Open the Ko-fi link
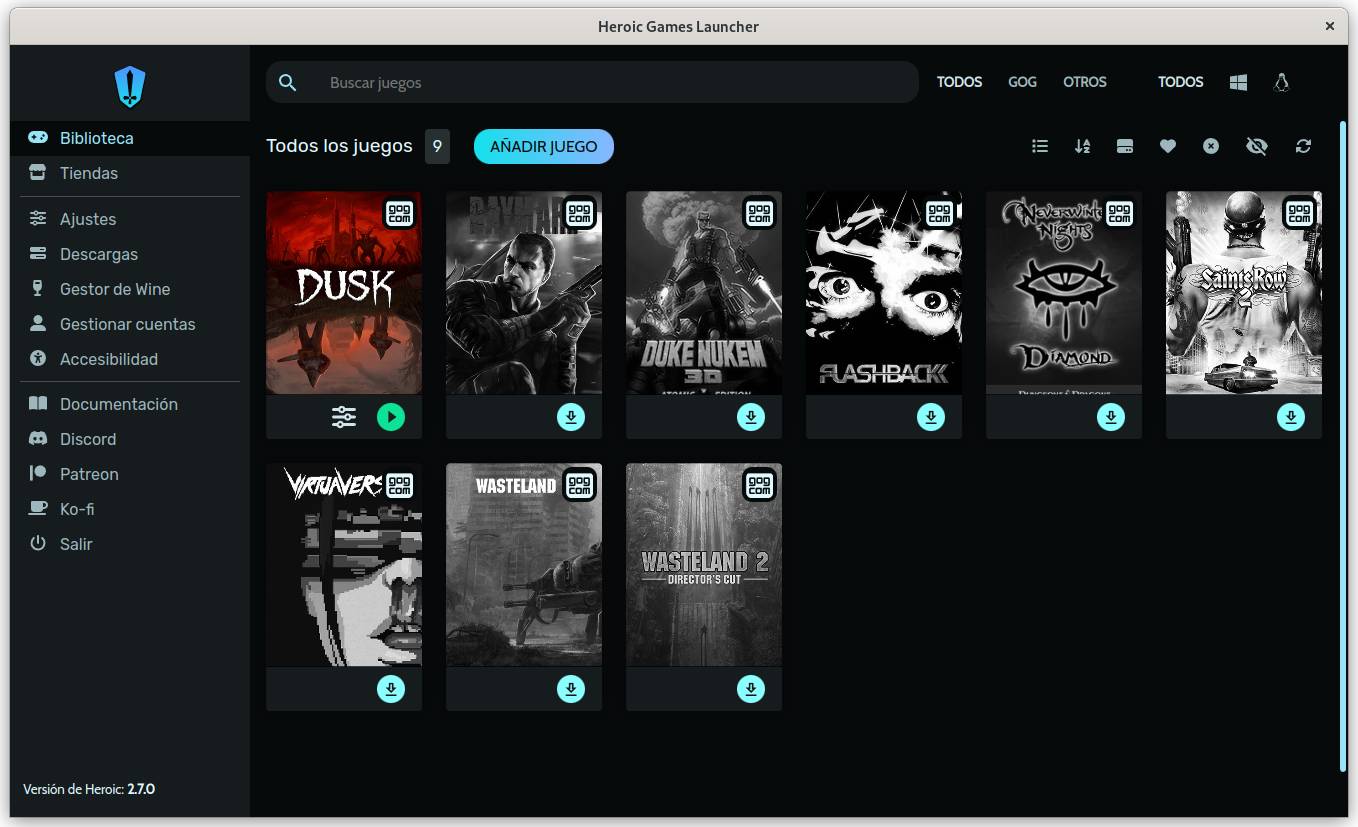The height and width of the screenshot is (827, 1358). (130, 509)
